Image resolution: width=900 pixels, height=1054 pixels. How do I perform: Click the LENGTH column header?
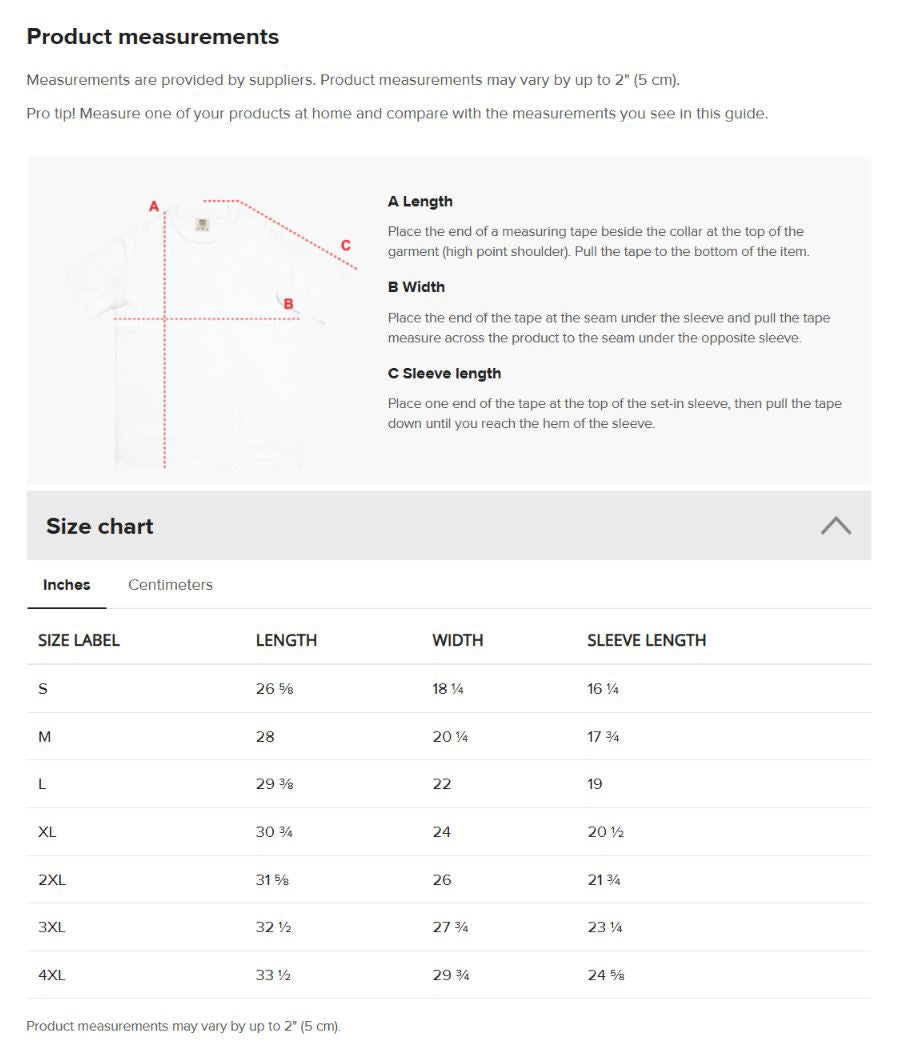286,641
